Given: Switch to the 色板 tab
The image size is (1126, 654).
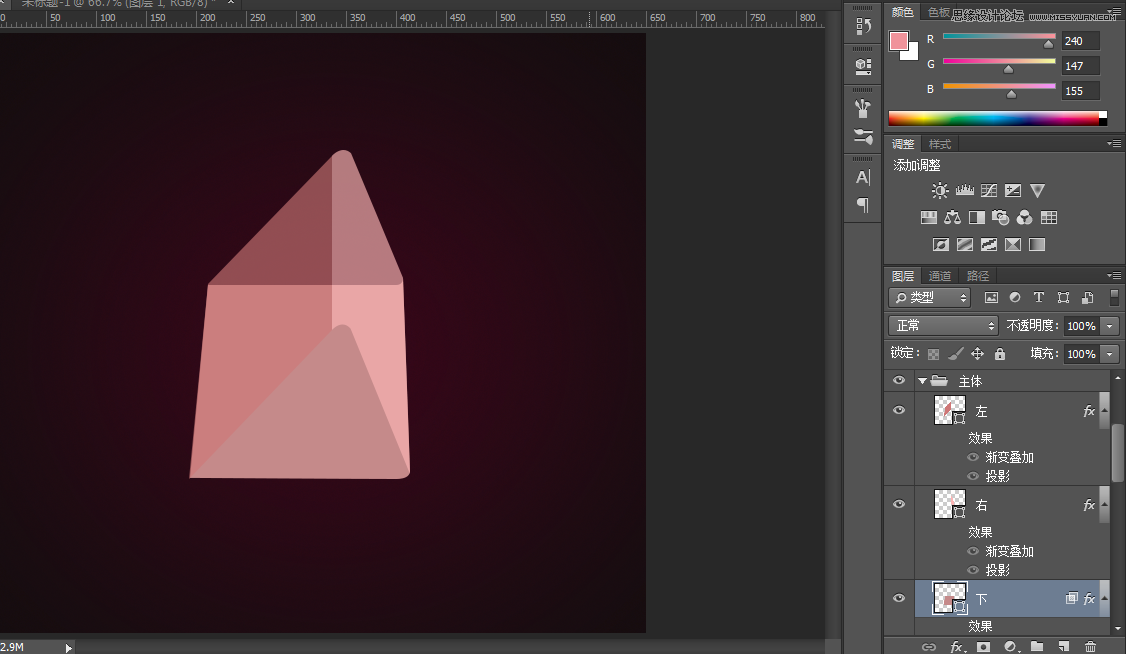Looking at the screenshot, I should pos(939,11).
